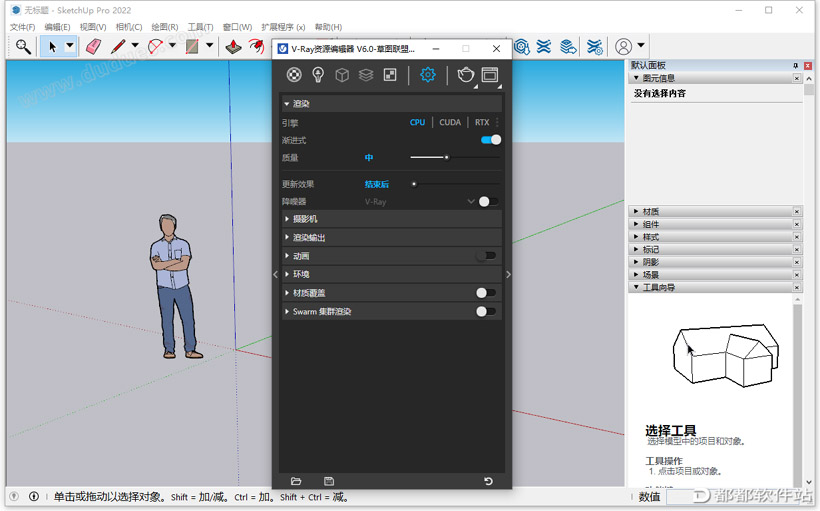This screenshot has height=511, width=820.
Task: Toggle 渐进式 progressive switch off
Action: (491, 140)
